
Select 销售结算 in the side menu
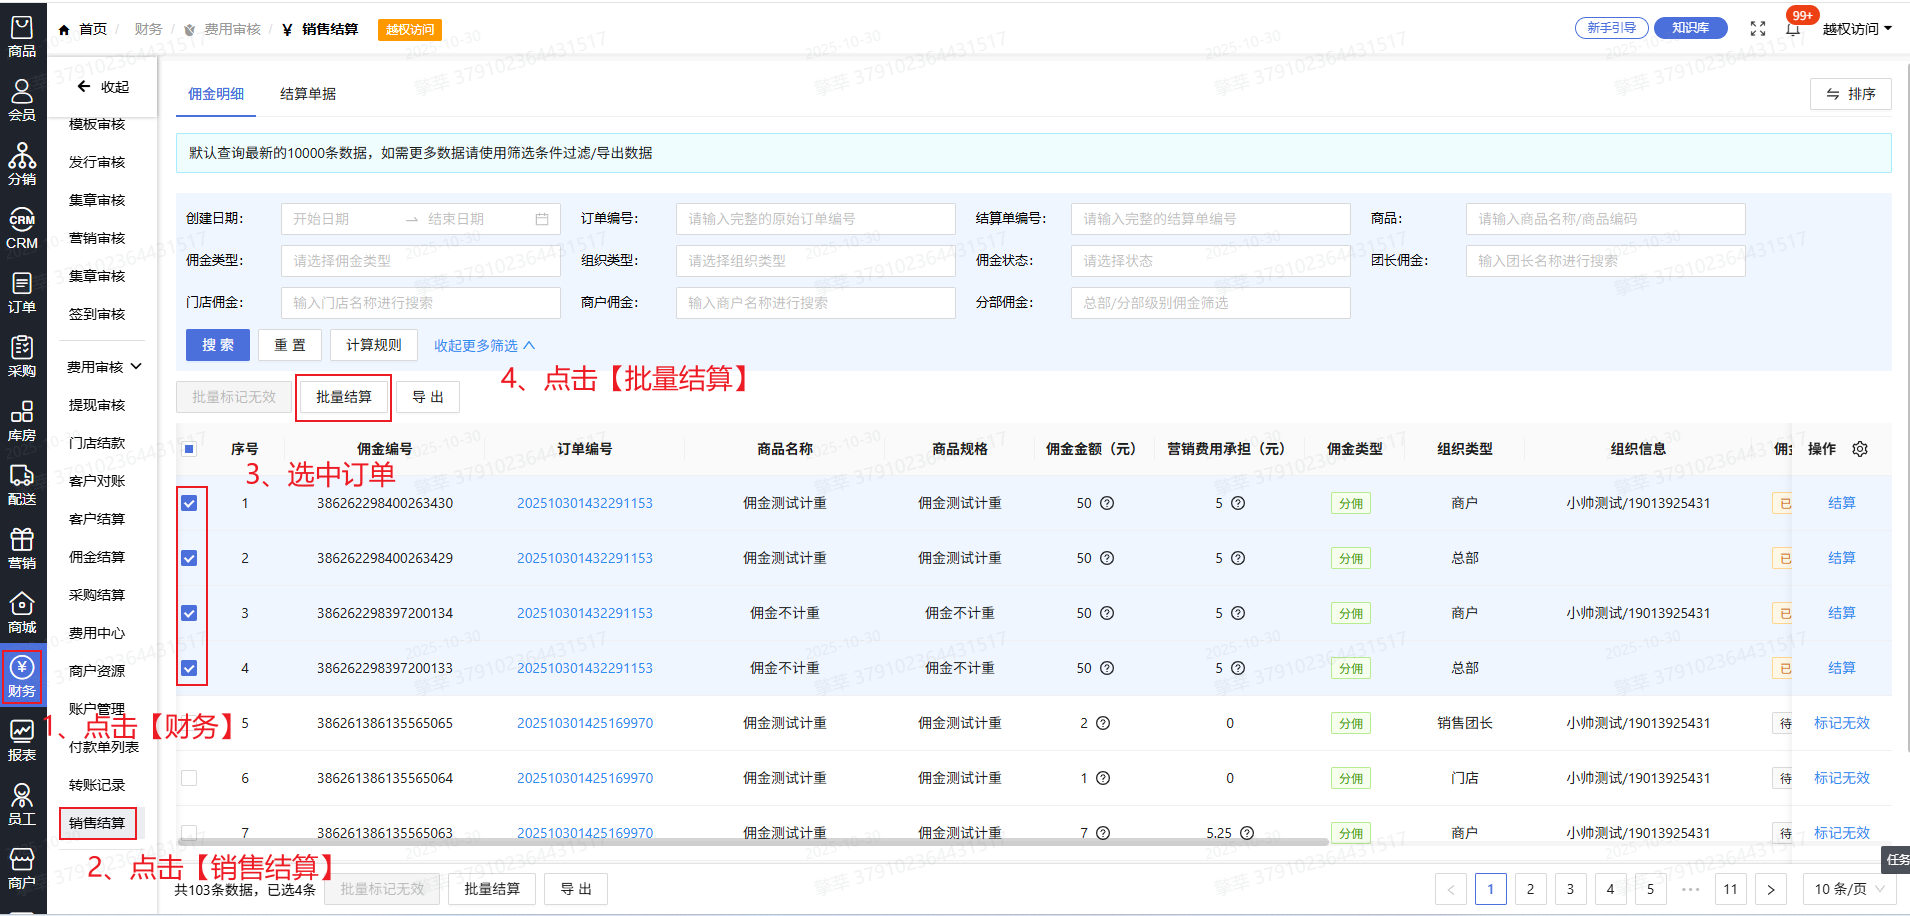coord(97,823)
